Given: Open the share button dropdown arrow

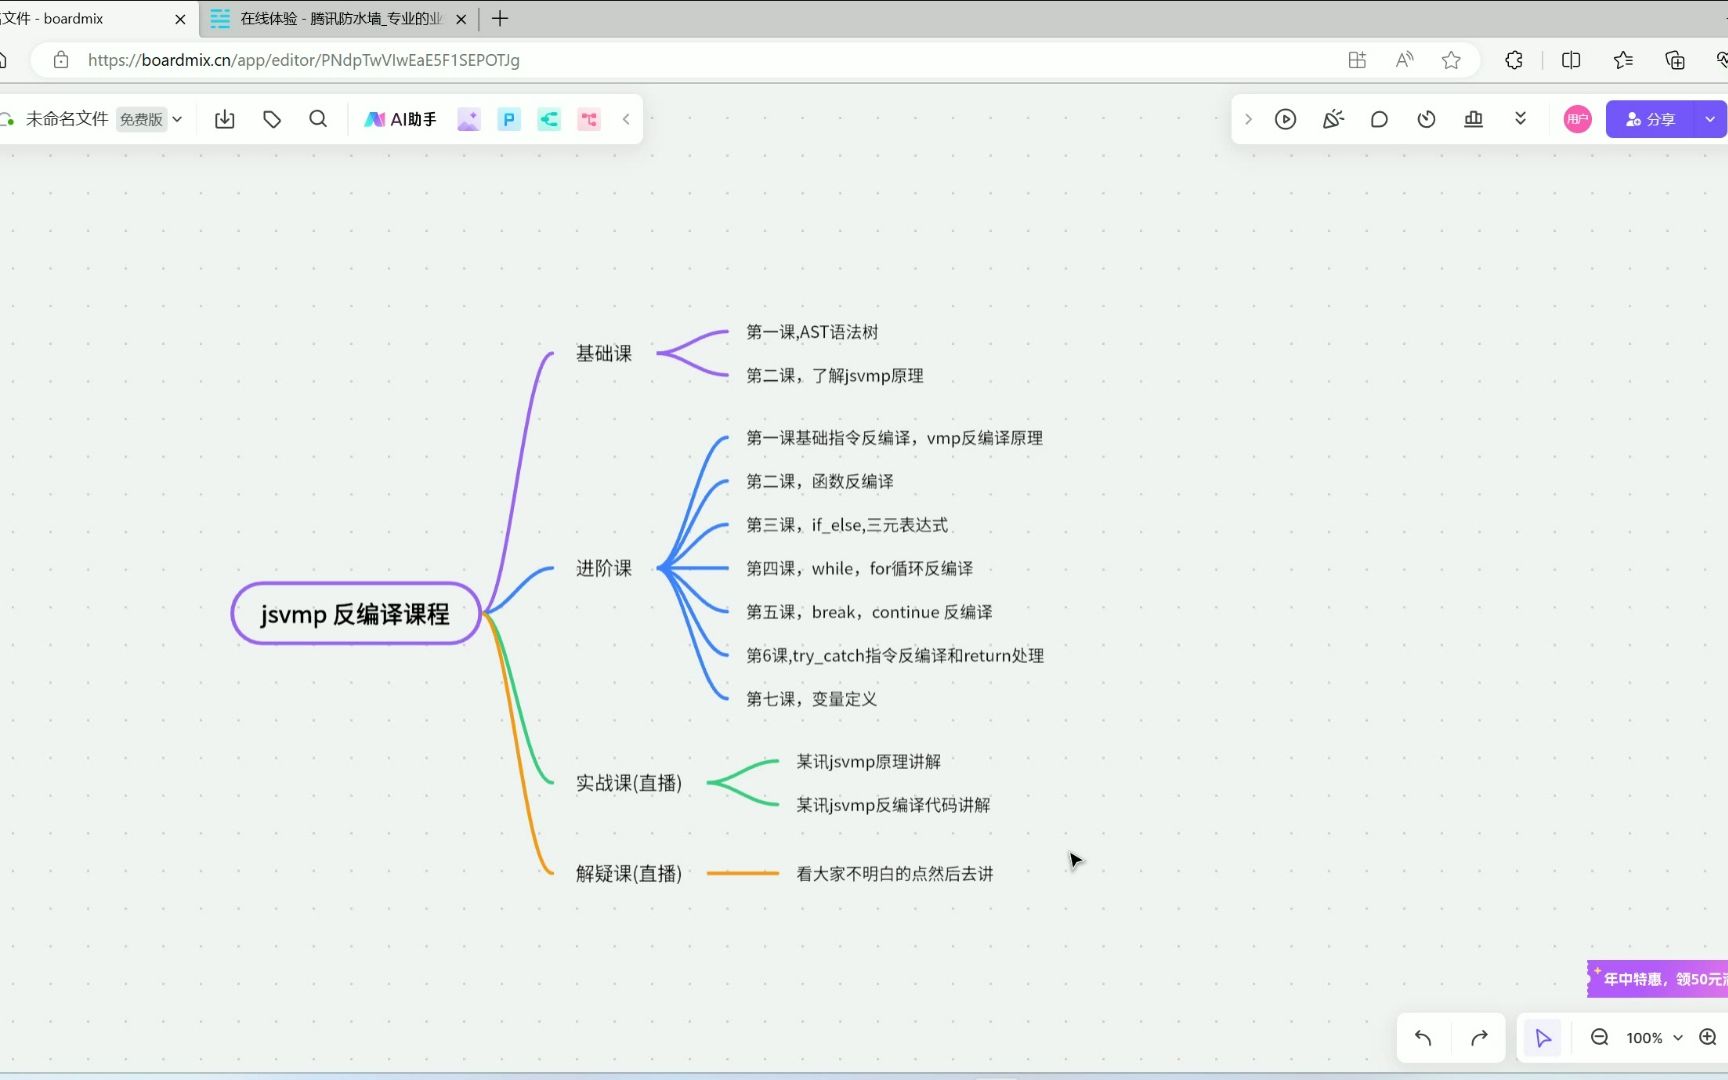Looking at the screenshot, I should 1710,119.
